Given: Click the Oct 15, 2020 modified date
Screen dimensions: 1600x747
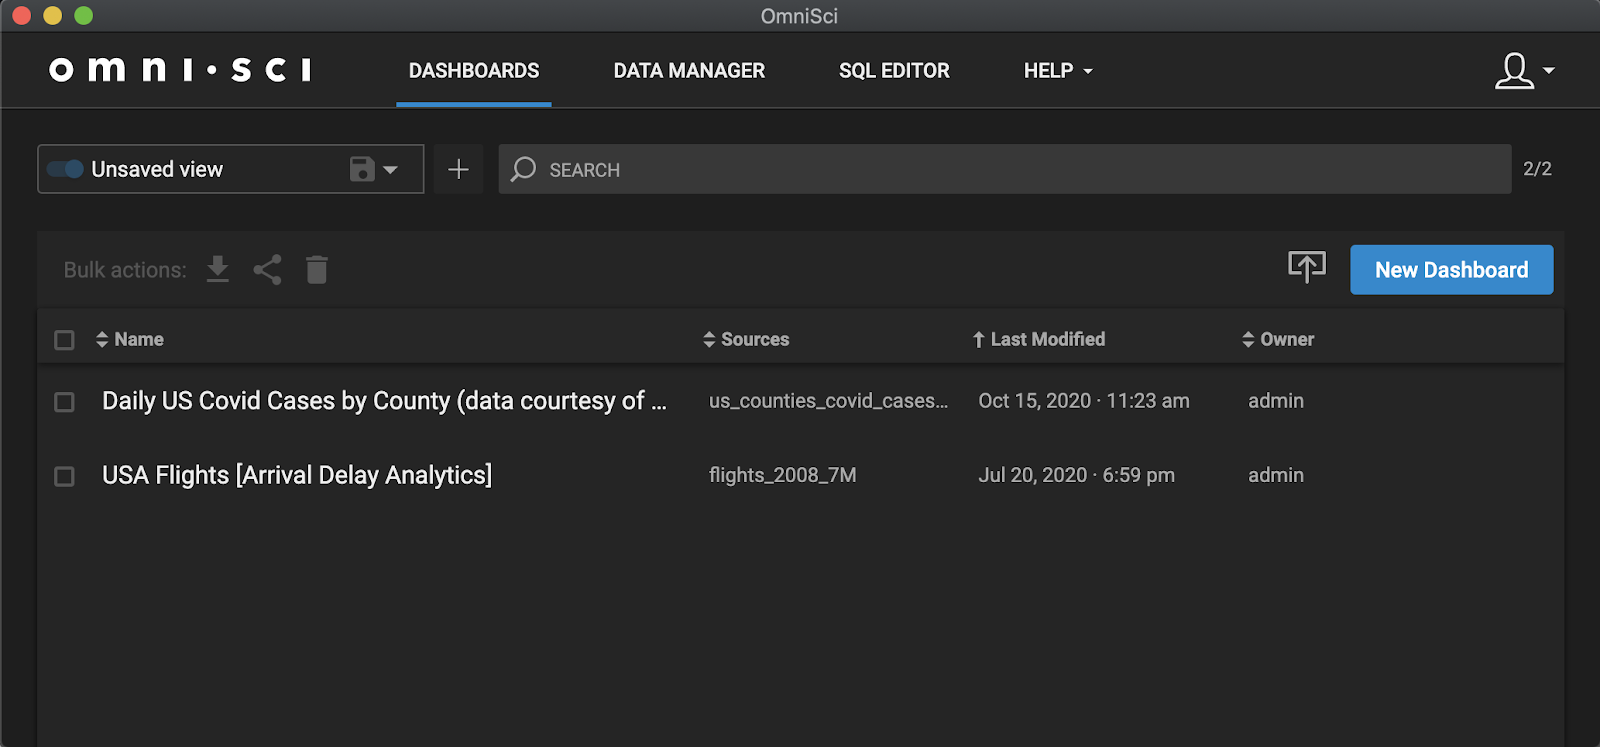Looking at the screenshot, I should click(x=1084, y=401).
